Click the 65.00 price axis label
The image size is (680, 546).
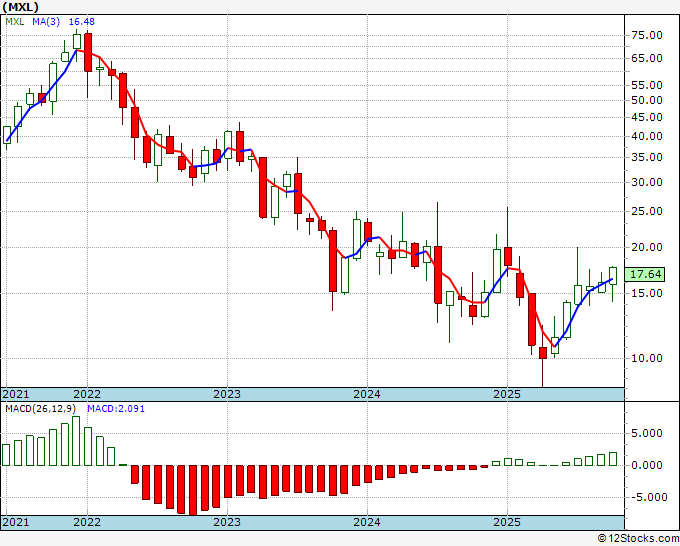647,58
